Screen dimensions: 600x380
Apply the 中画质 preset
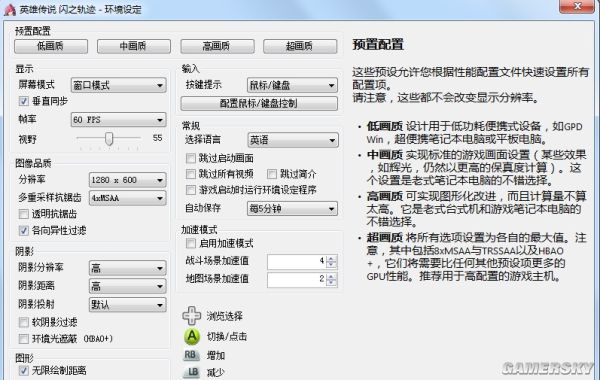(x=134, y=46)
